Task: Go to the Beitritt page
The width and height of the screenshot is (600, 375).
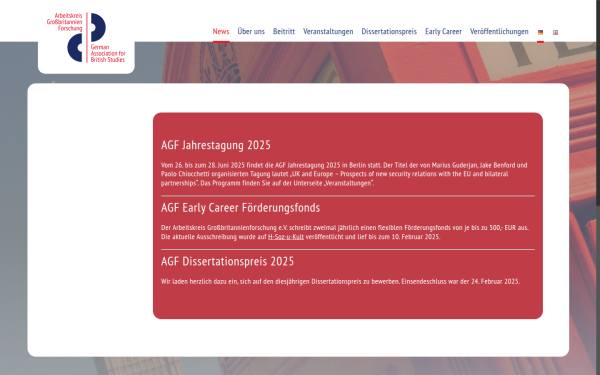Action: coord(284,31)
